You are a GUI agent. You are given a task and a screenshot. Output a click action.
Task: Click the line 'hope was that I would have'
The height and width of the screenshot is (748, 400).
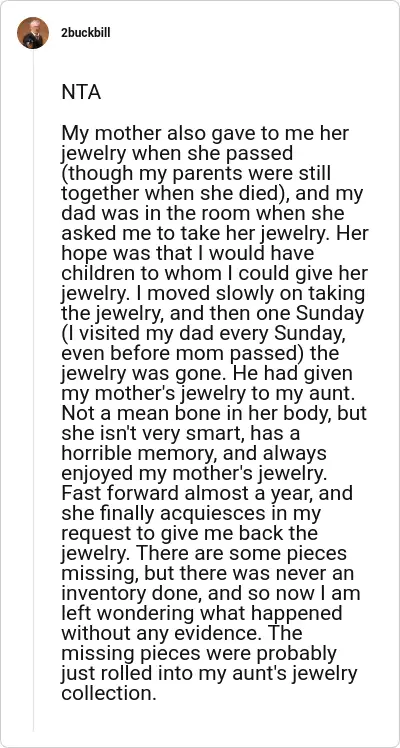click(187, 253)
